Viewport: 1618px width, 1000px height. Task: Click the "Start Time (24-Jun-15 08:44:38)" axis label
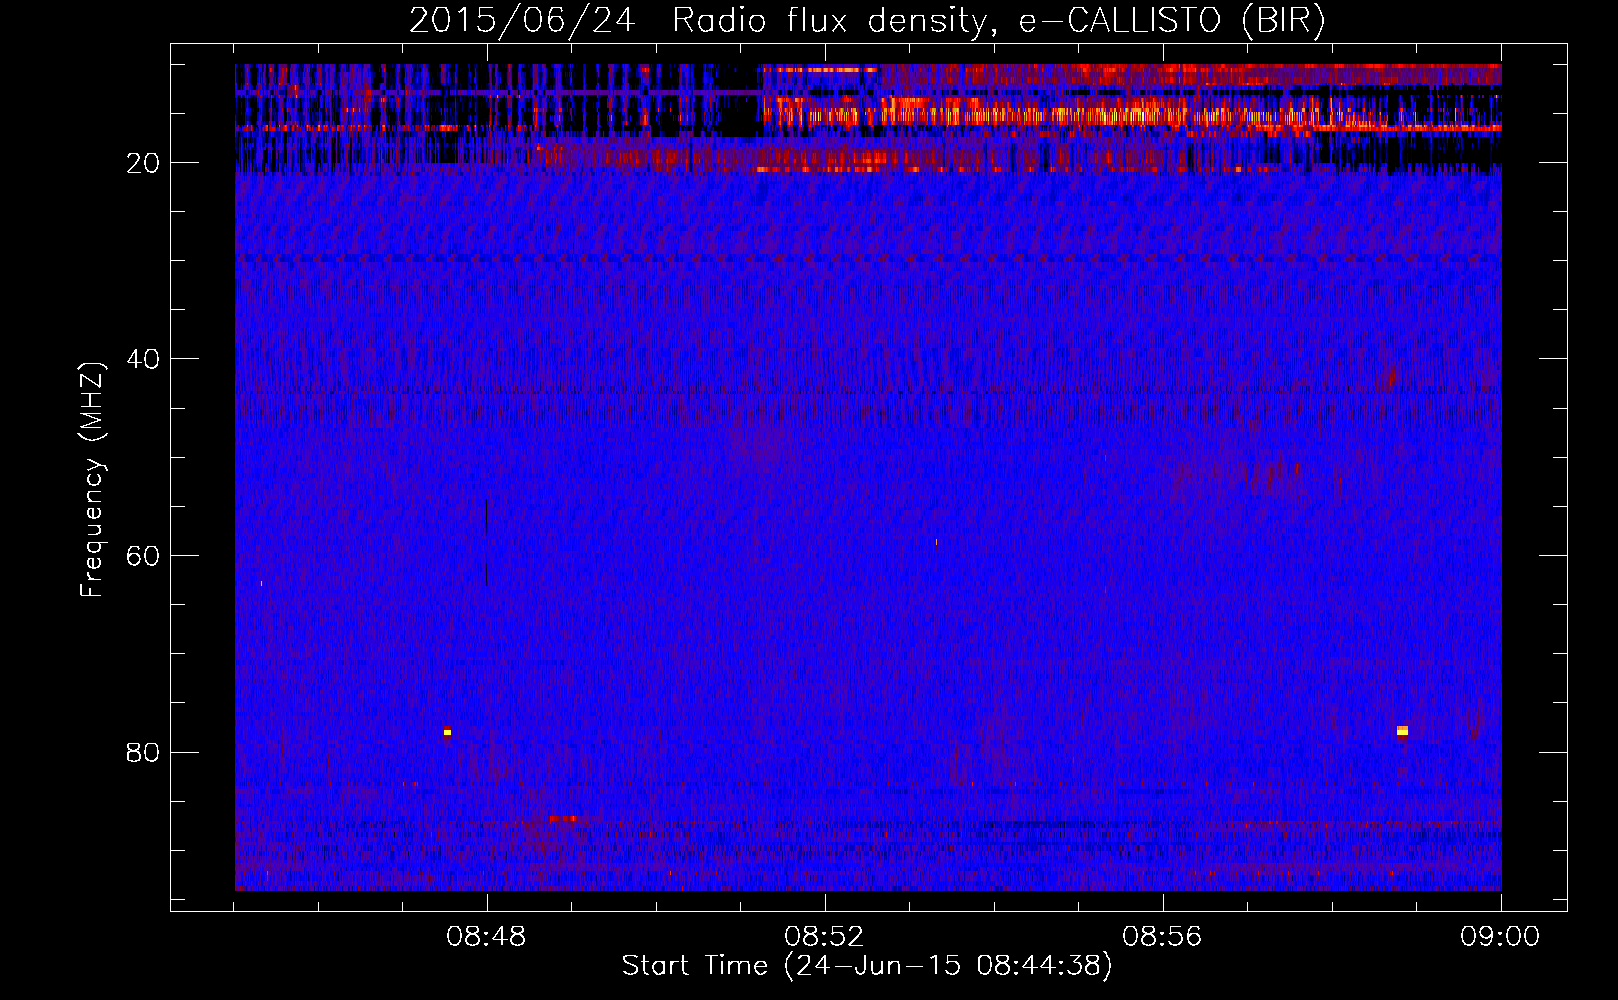[x=867, y=966]
